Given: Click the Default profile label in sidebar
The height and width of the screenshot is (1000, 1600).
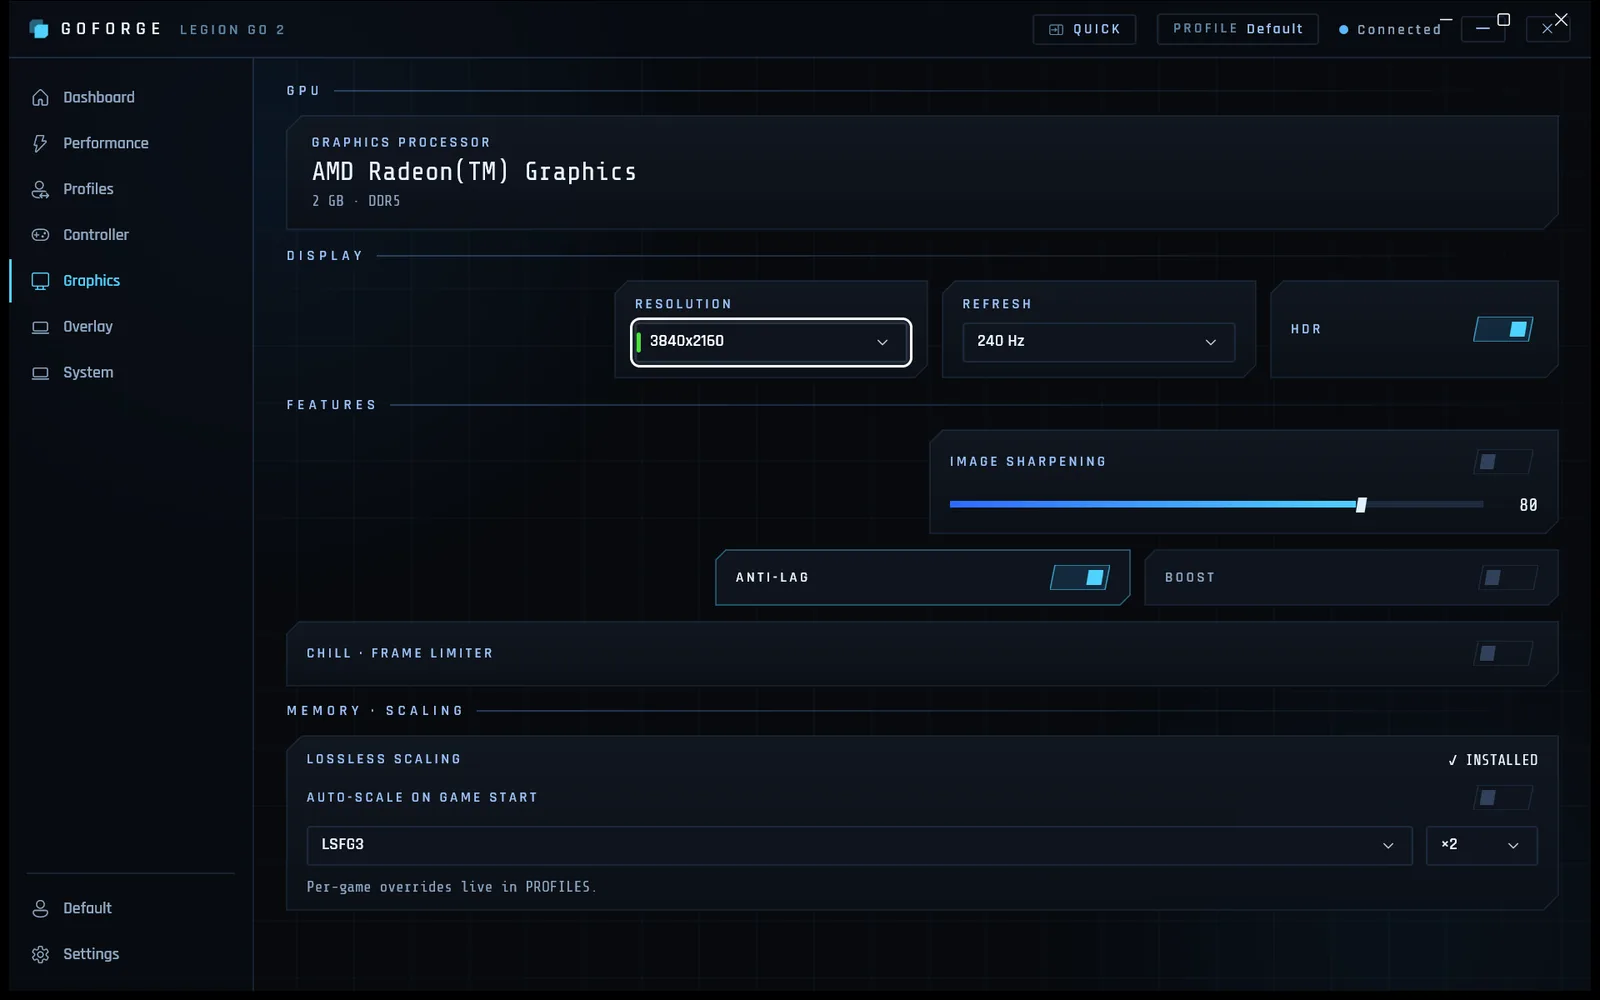Looking at the screenshot, I should point(87,908).
